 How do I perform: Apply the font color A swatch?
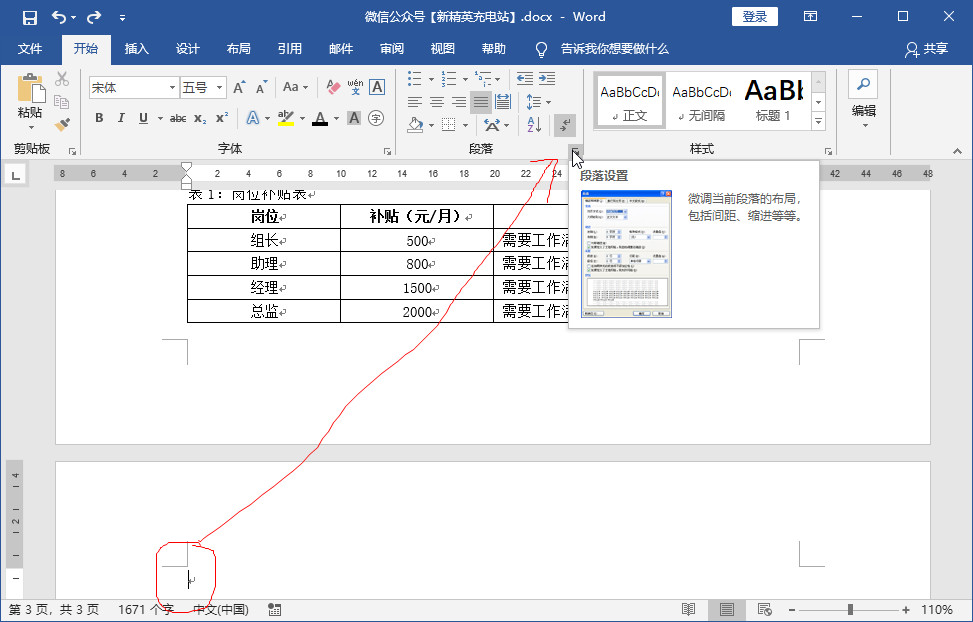tap(320, 118)
